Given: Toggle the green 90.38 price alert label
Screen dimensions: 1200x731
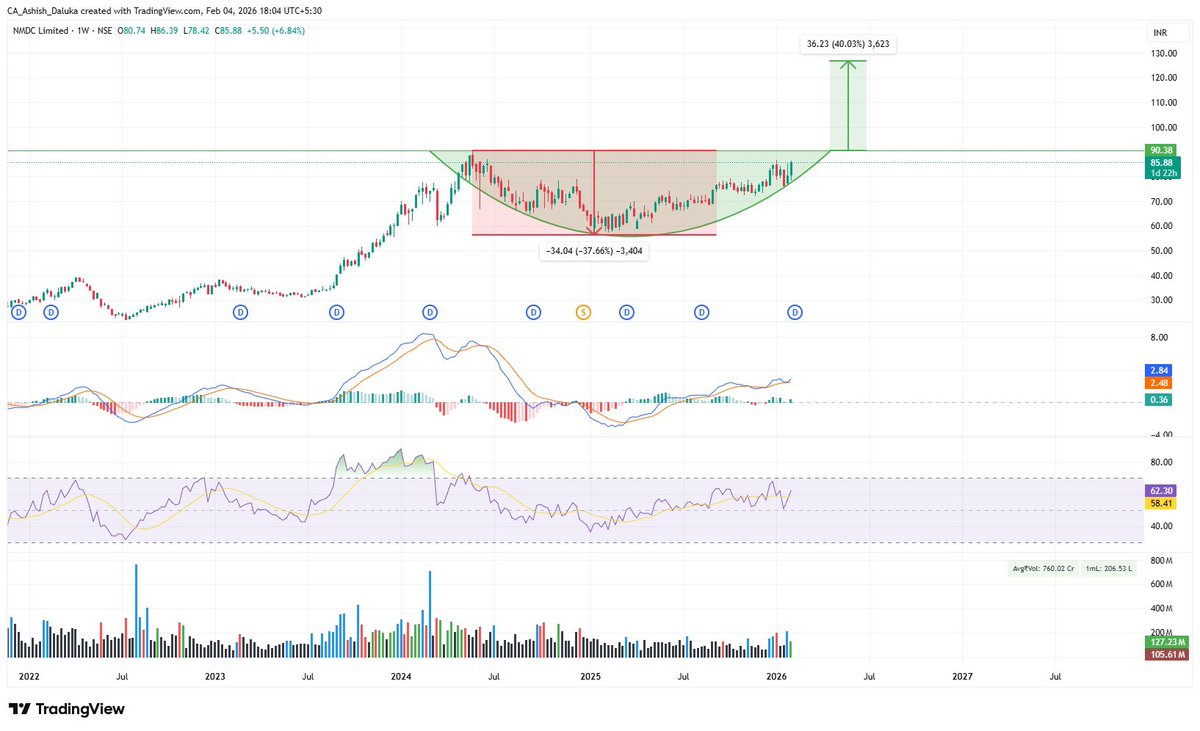Looking at the screenshot, I should pyautogui.click(x=1160, y=150).
